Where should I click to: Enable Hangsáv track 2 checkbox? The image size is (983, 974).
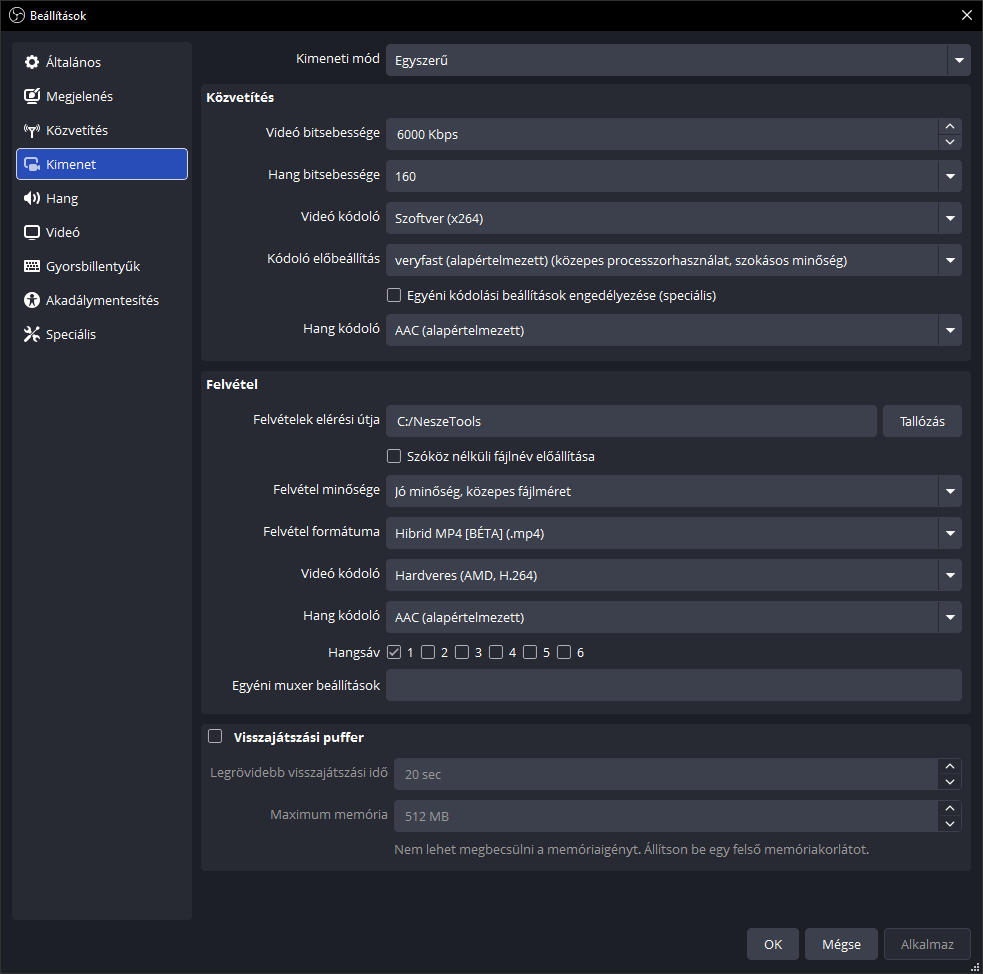[429, 651]
